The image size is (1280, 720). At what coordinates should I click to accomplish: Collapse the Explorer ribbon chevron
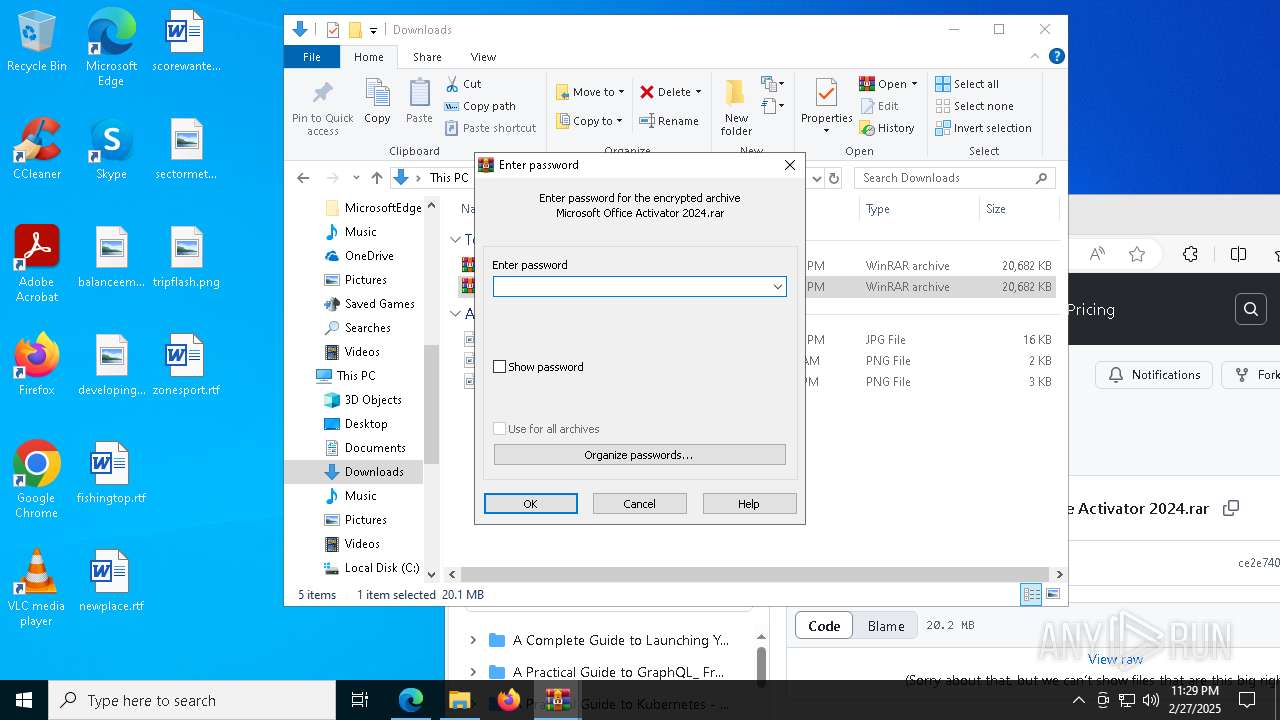(1035, 57)
